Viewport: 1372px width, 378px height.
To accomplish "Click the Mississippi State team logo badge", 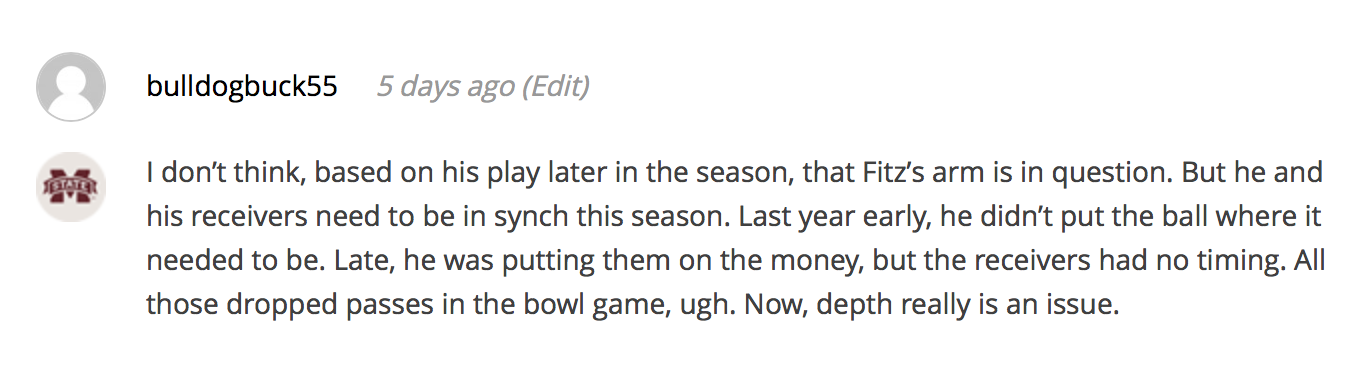I will 71,187.
